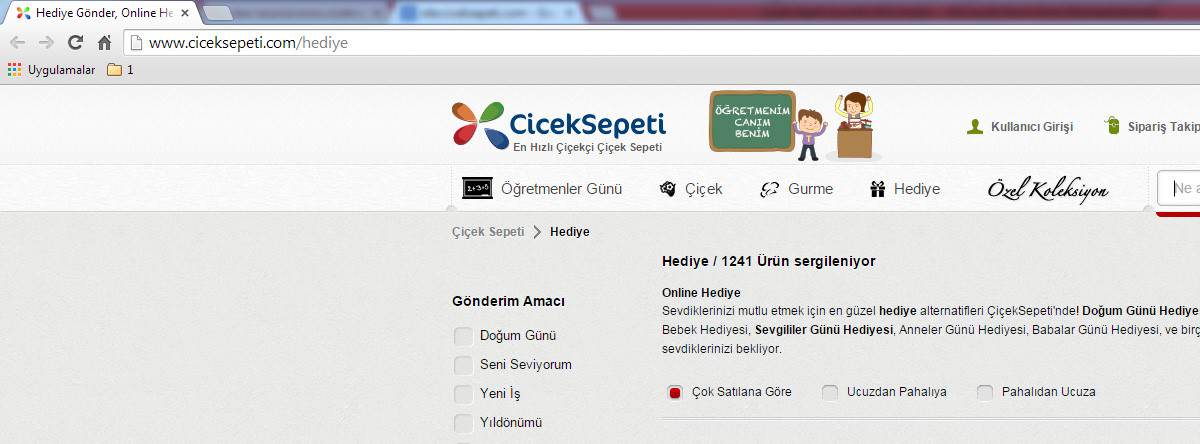Click the CicekSepeti logo
Viewport: 1200px width, 444px height.
[558, 124]
